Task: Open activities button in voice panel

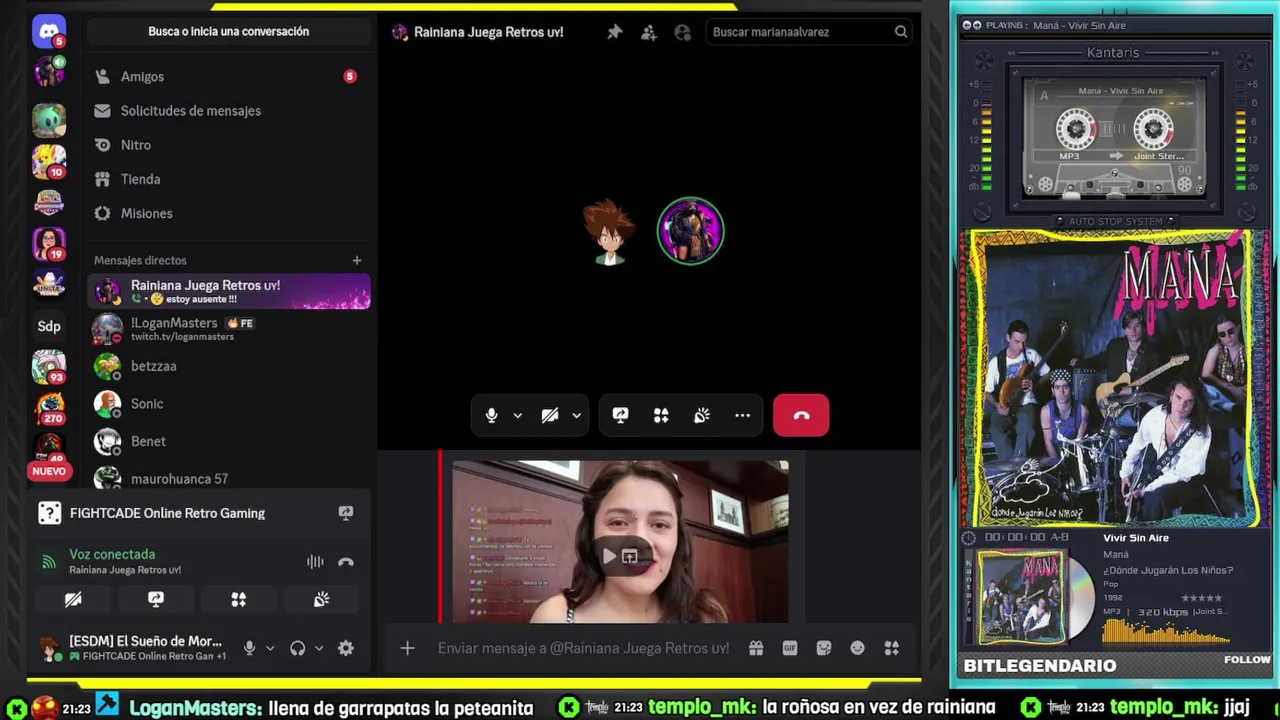Action: pos(238,599)
